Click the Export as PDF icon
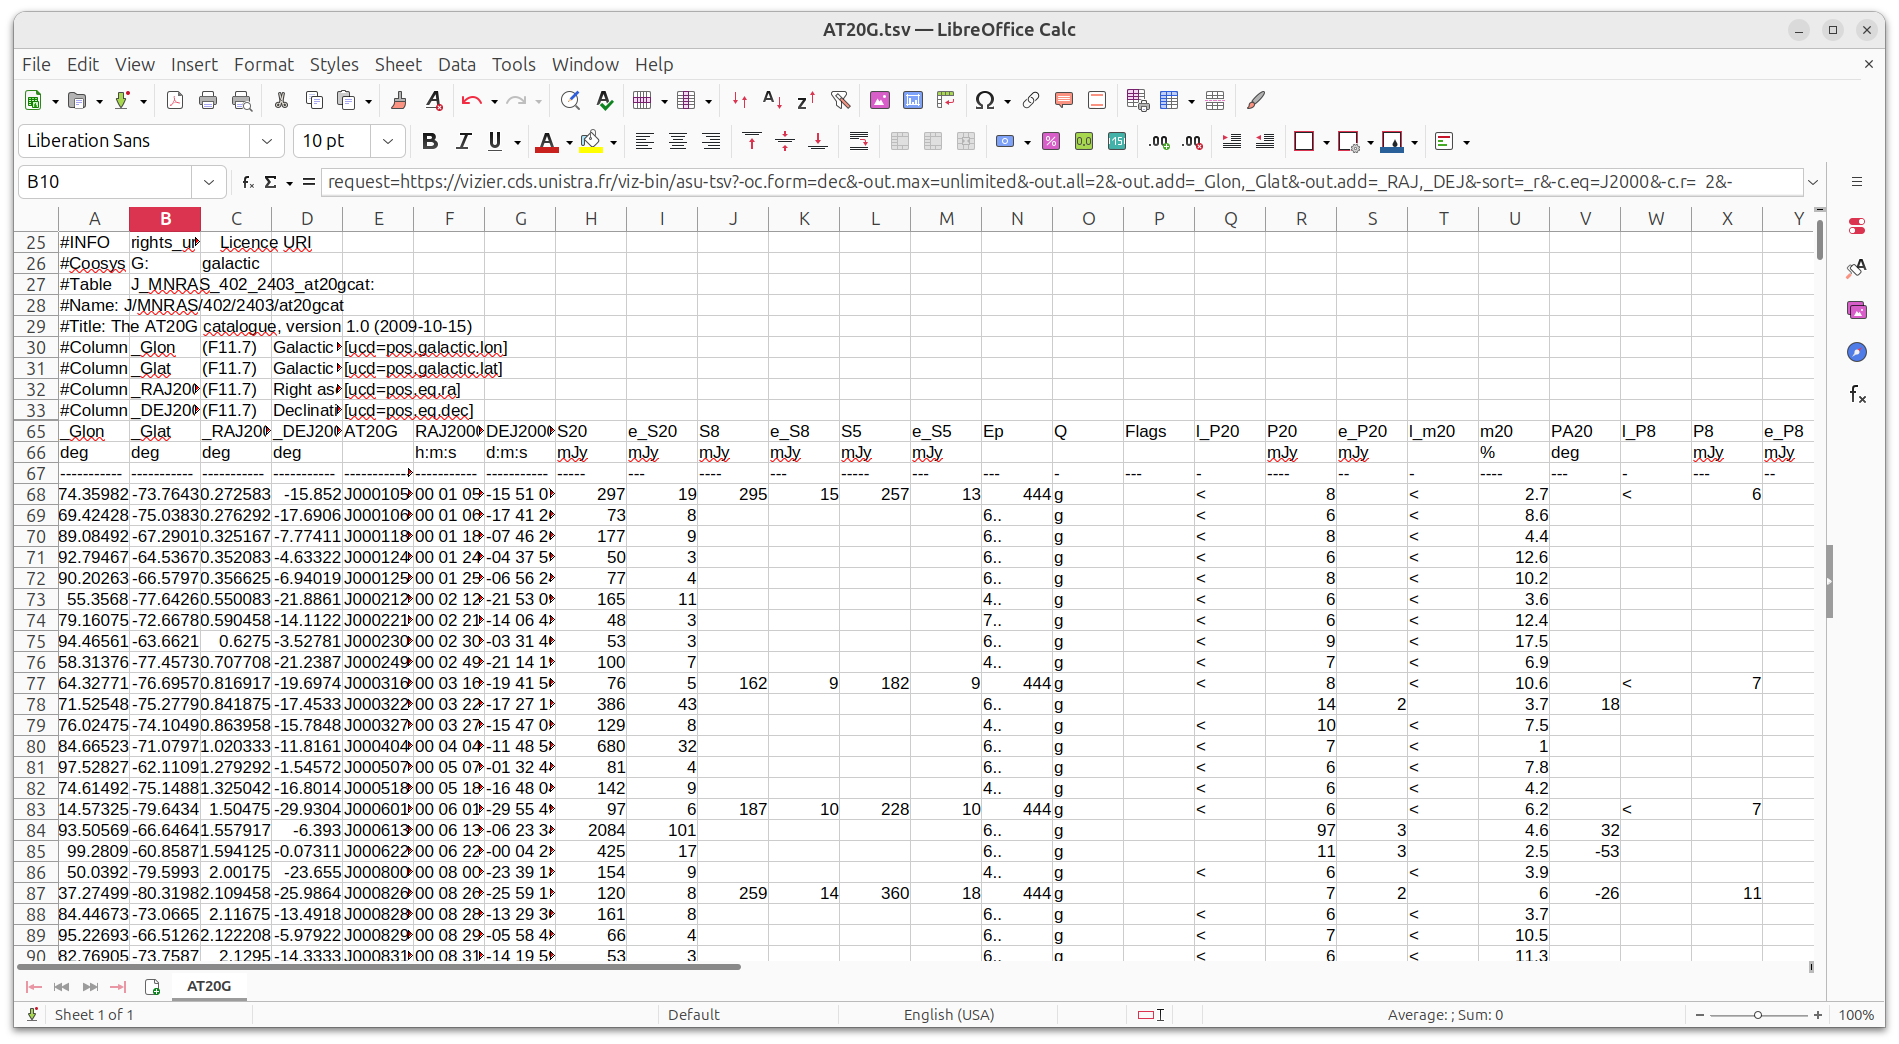The width and height of the screenshot is (1899, 1044). pyautogui.click(x=175, y=100)
